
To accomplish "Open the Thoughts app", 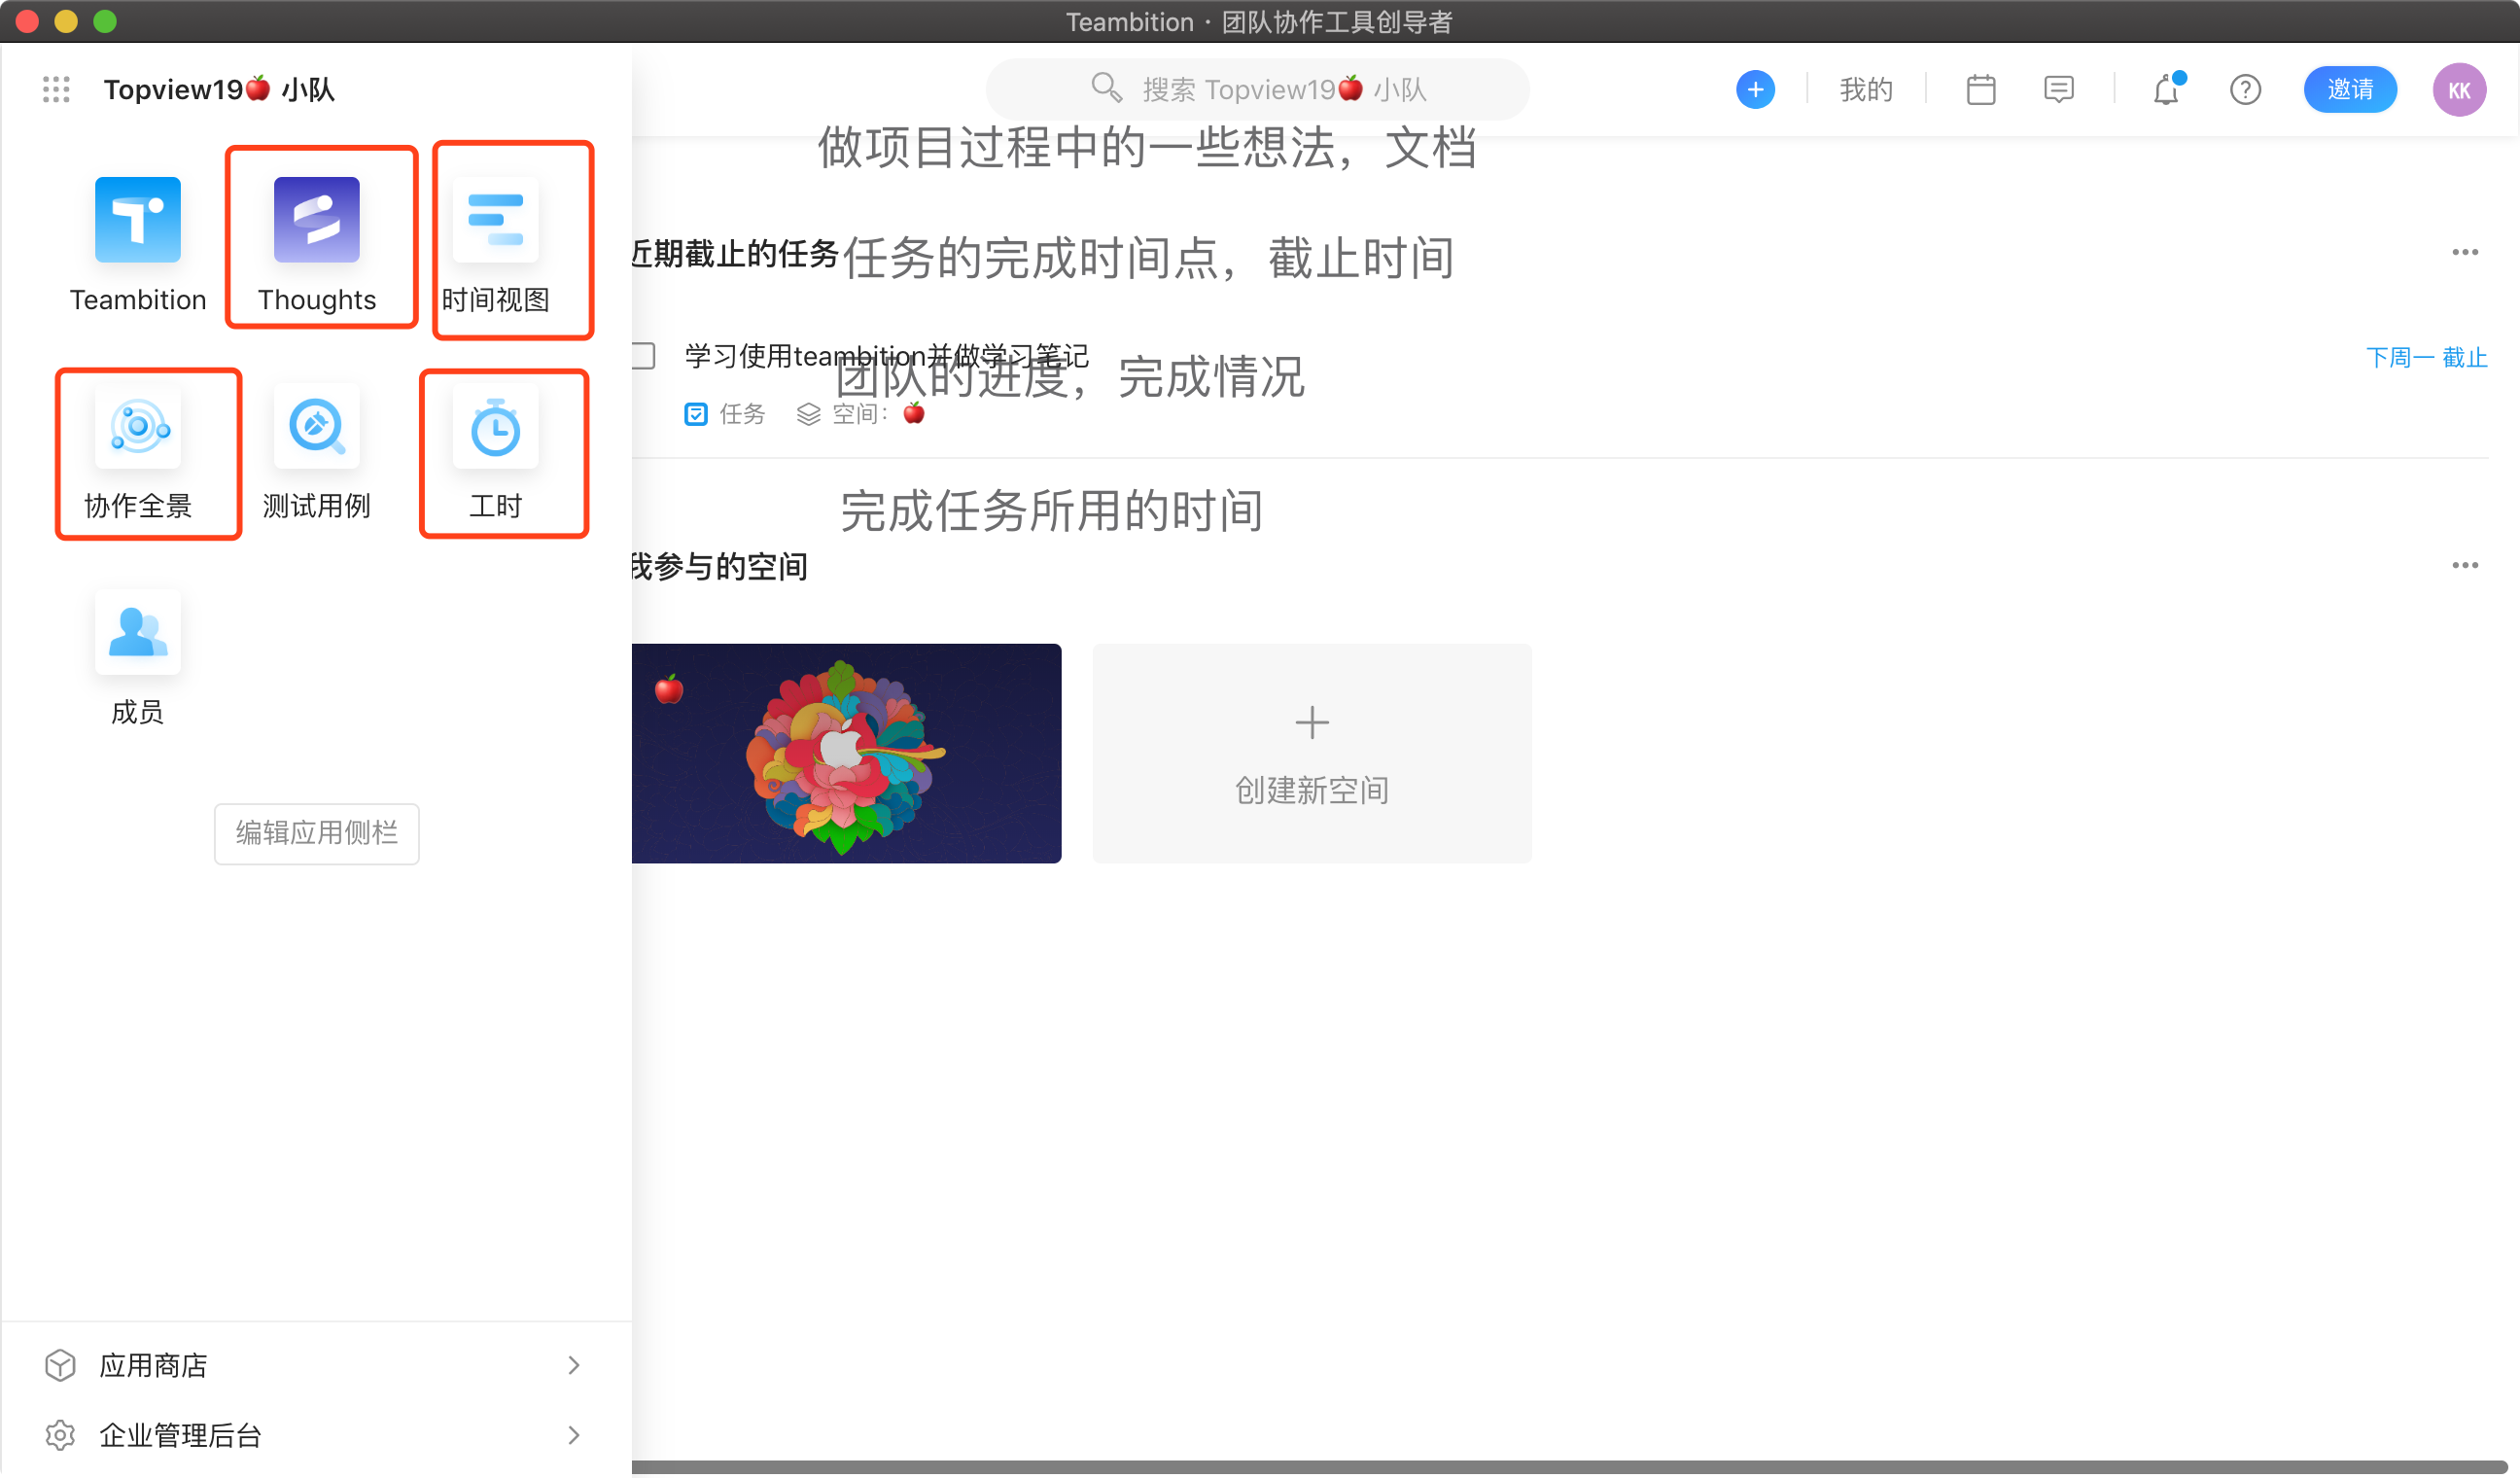I will tap(316, 219).
